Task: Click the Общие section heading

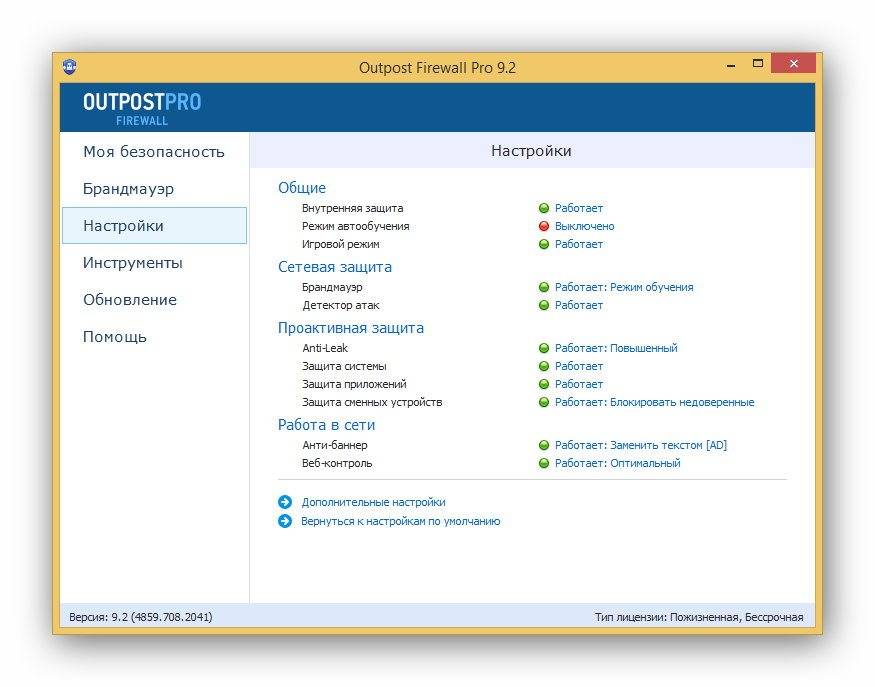Action: point(302,188)
